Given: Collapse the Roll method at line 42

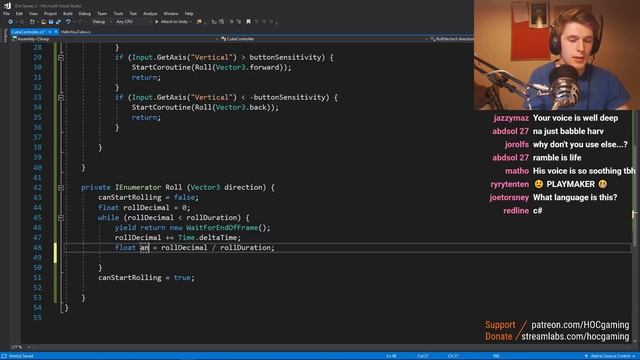Looking at the screenshot, I should tap(61, 188).
